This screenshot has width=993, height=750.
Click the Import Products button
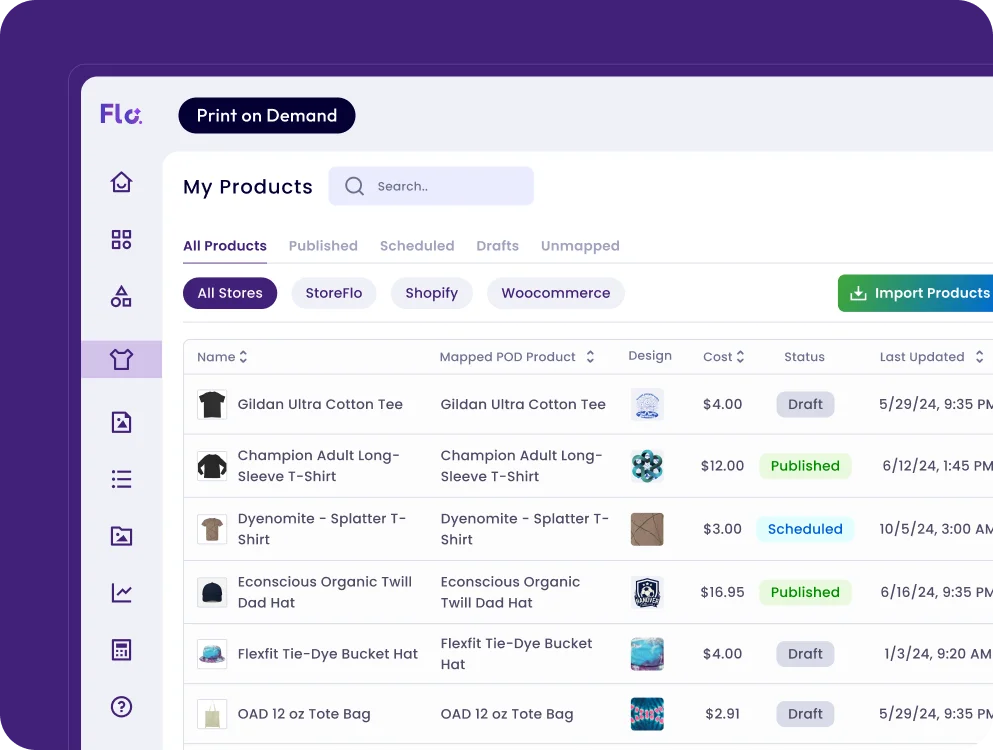click(915, 293)
